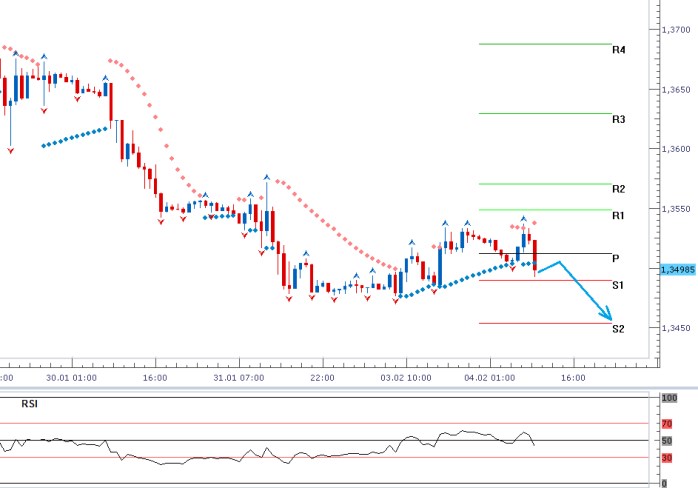
Task: Click the RSI 0 scale label
Action: click(x=664, y=484)
